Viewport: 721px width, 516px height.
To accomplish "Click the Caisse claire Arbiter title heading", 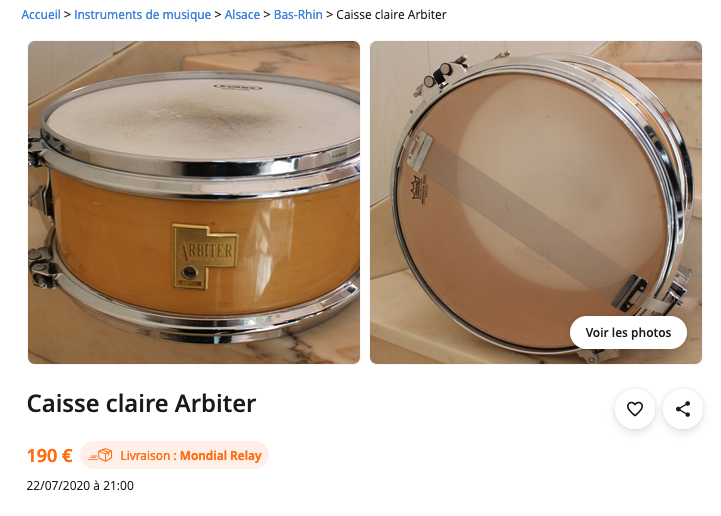I will (x=141, y=403).
